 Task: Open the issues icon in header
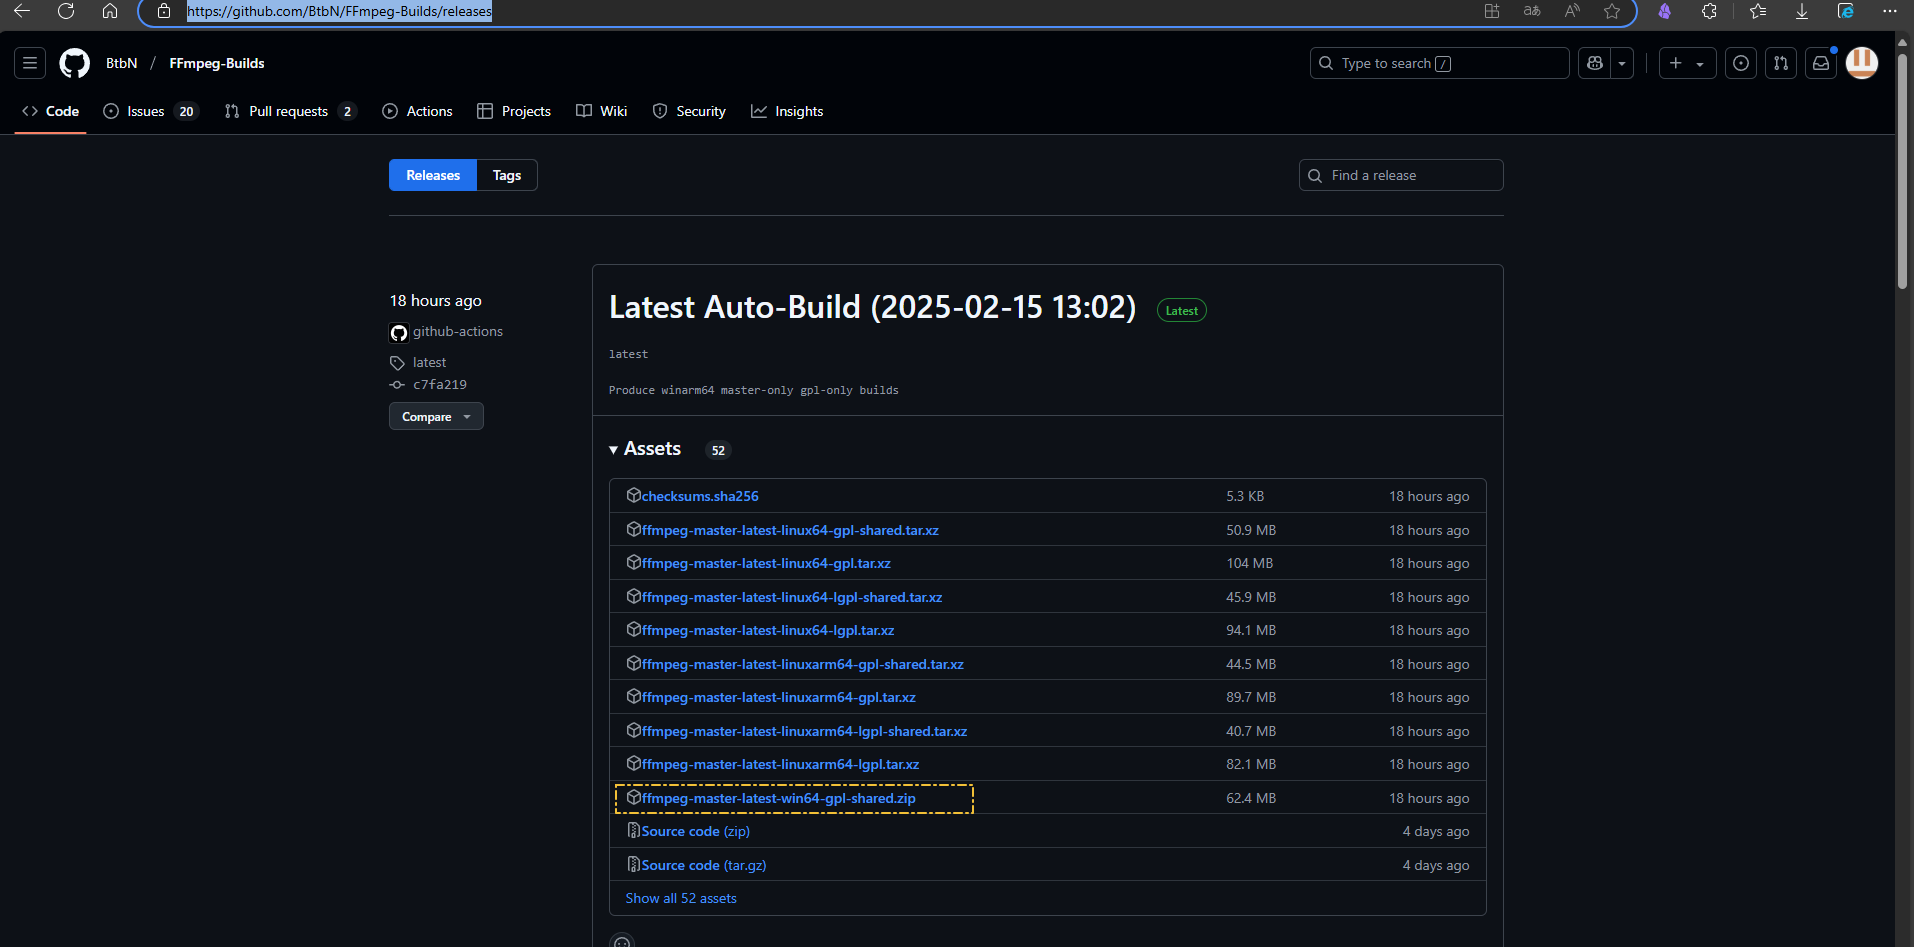coord(1741,63)
